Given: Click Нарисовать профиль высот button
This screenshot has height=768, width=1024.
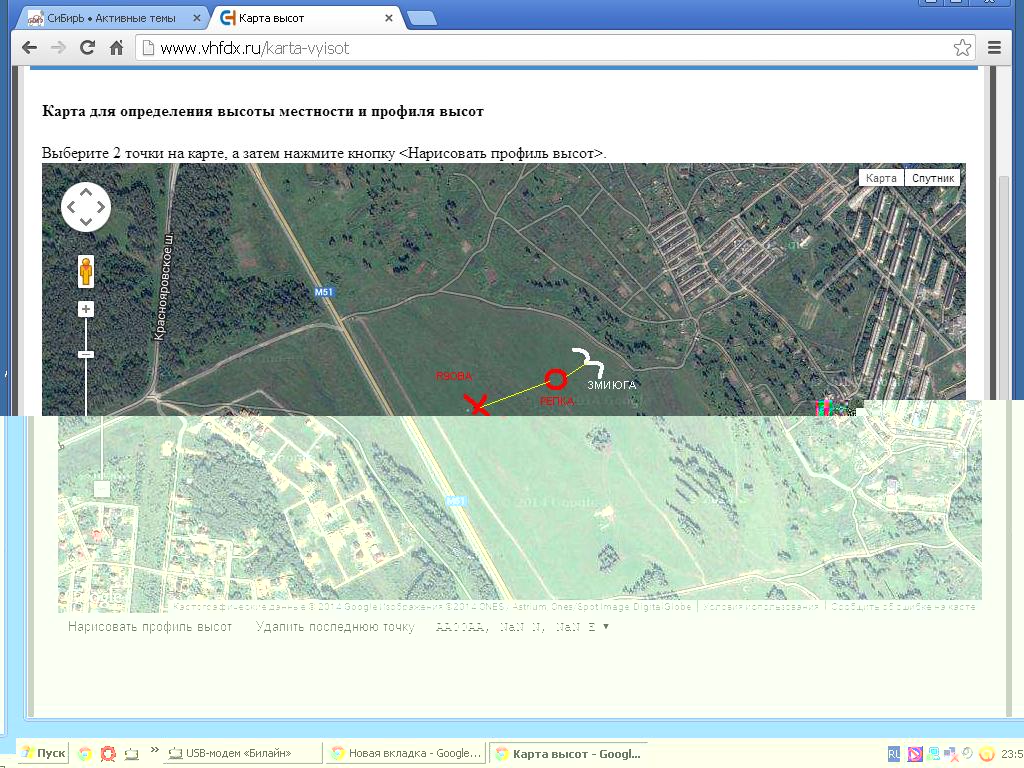Looking at the screenshot, I should pos(150,627).
